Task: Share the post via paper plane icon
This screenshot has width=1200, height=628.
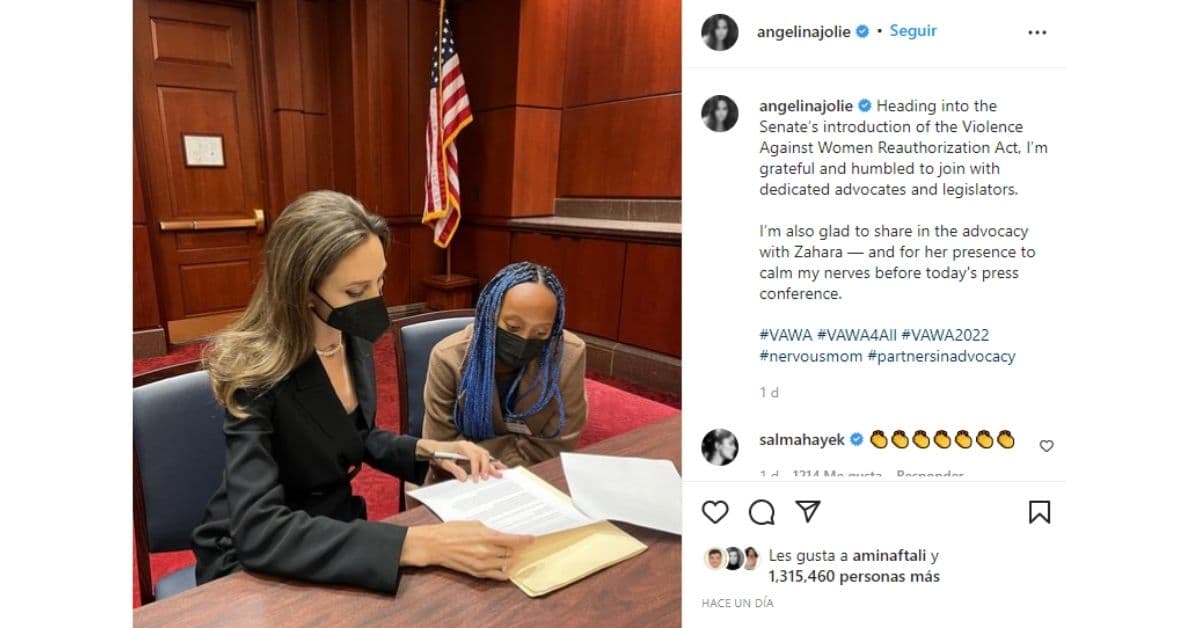Action: click(808, 511)
